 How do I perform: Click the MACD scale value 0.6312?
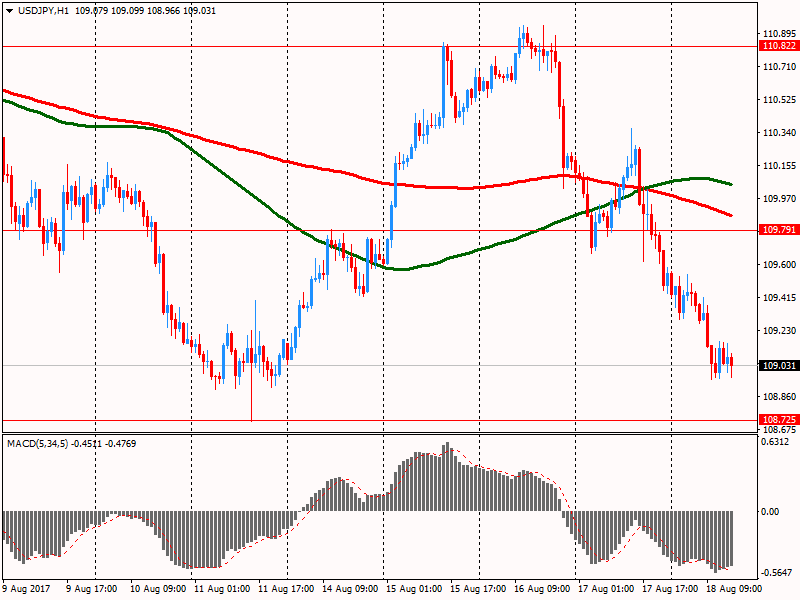[775, 442]
